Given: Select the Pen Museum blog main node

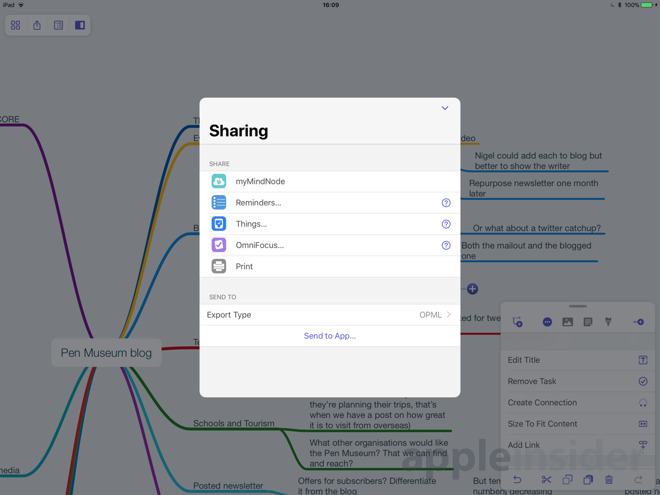Looking at the screenshot, I should 106,353.
